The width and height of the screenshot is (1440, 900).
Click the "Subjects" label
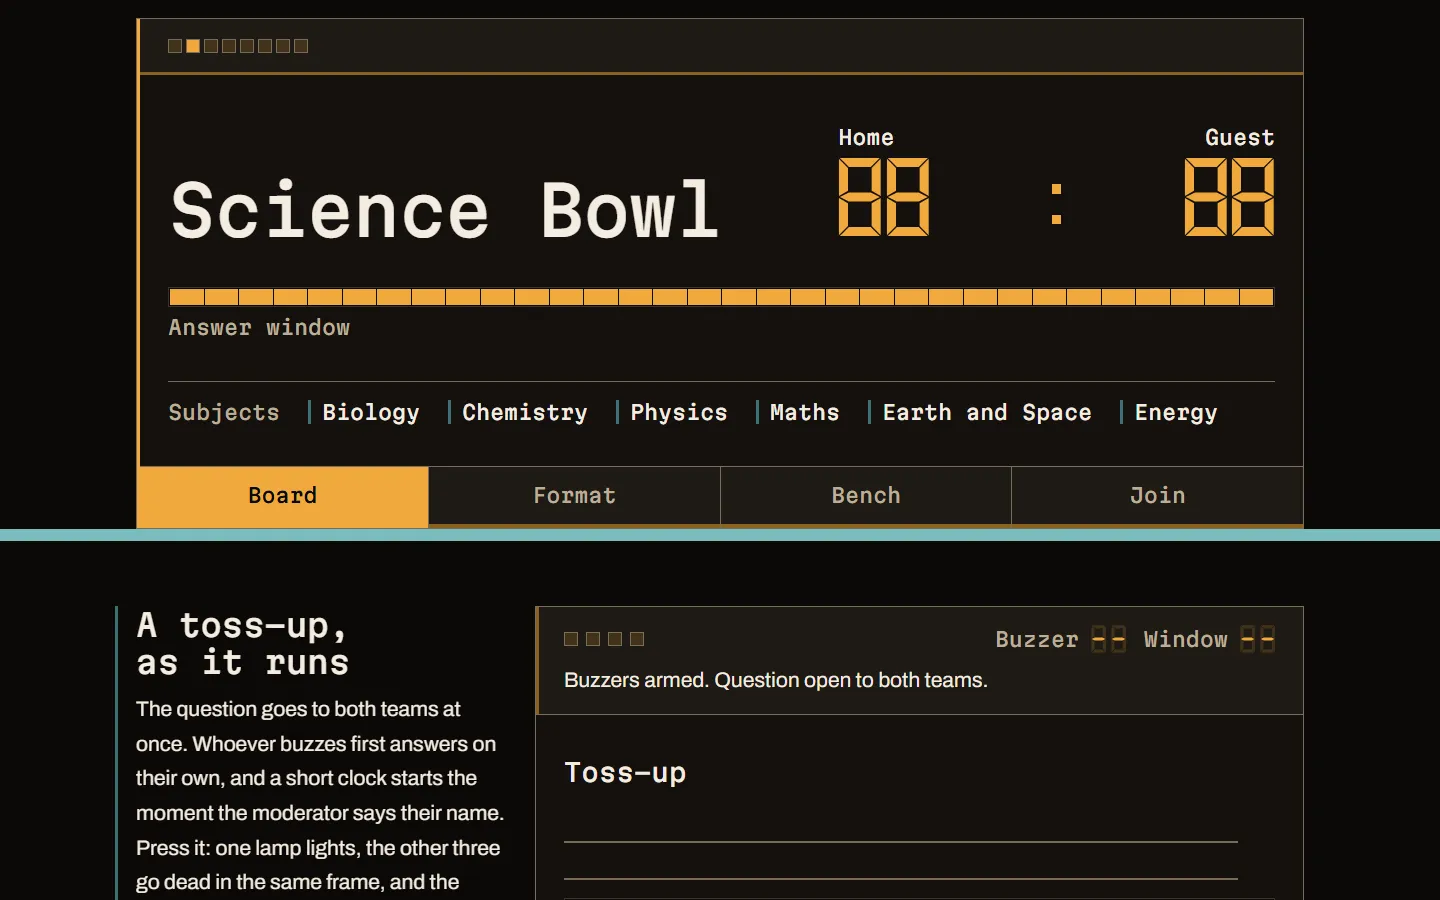coord(224,412)
